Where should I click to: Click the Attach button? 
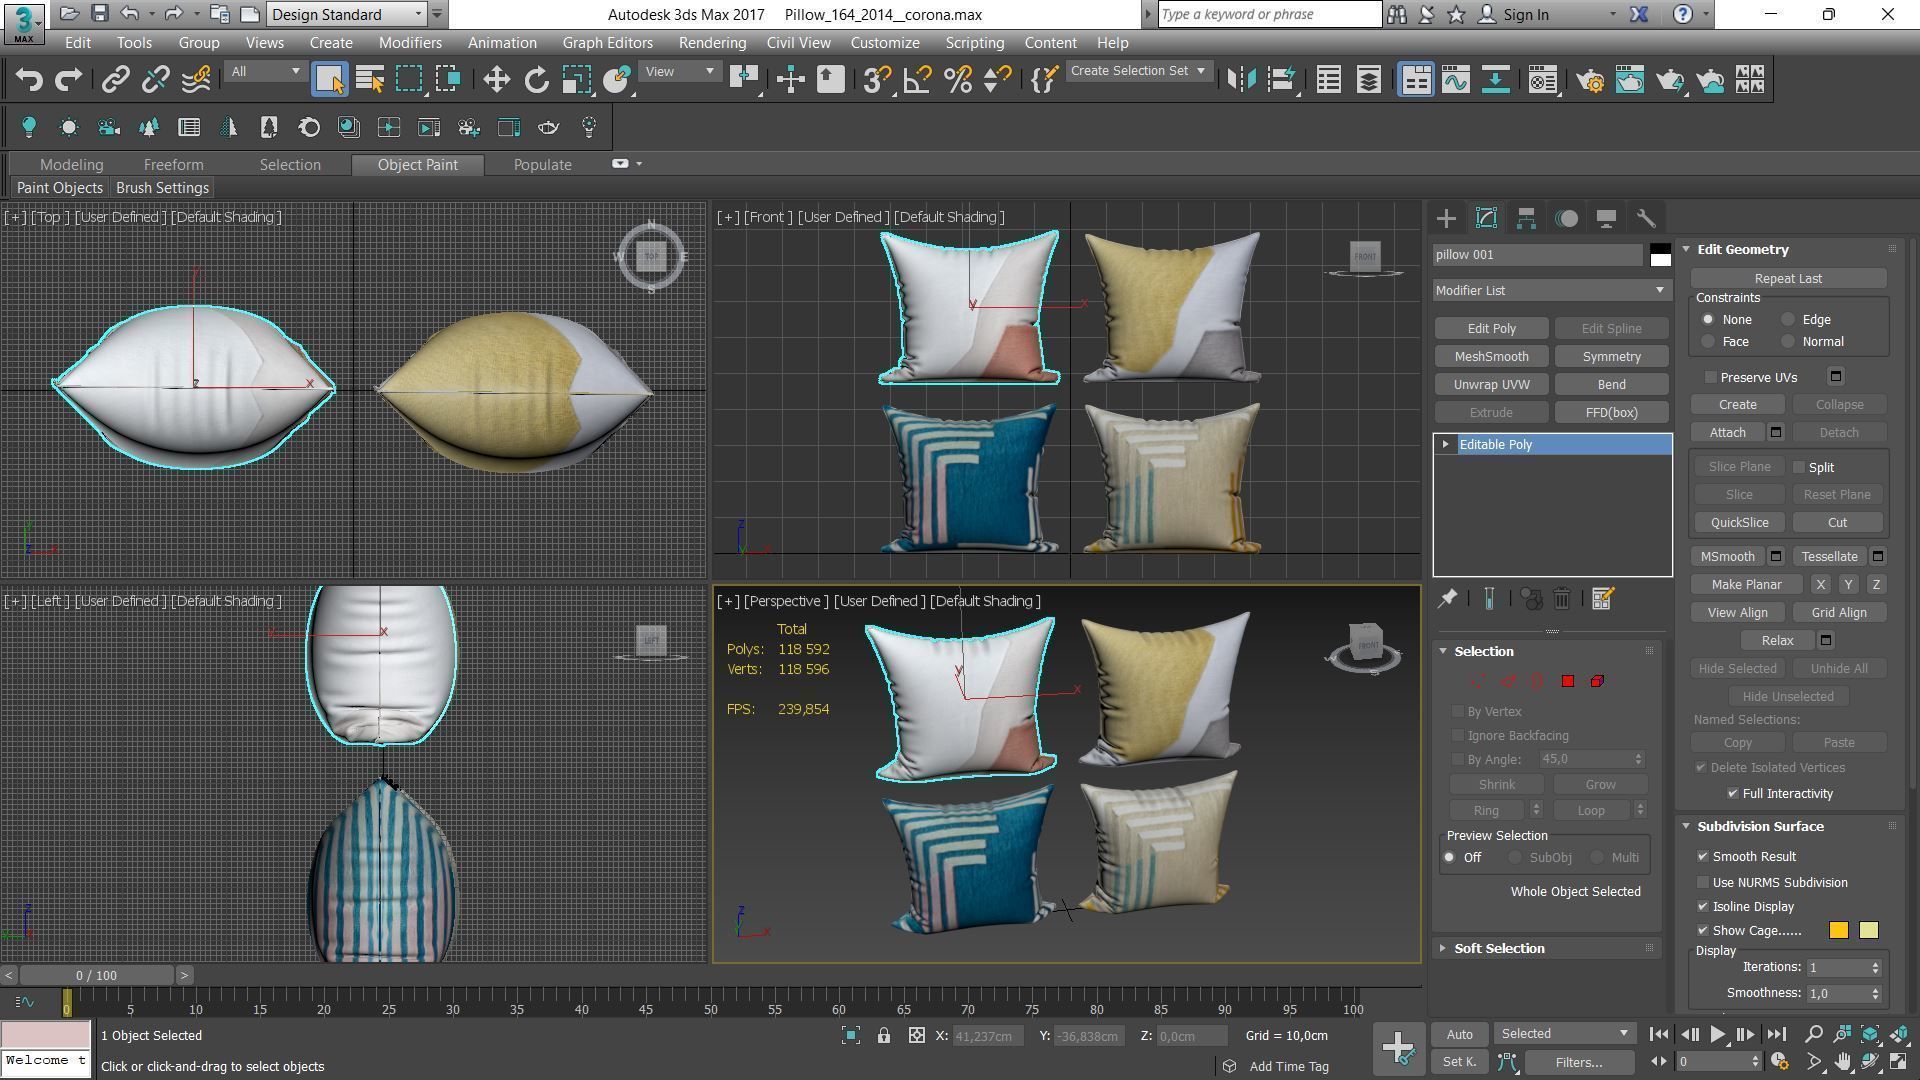tap(1727, 433)
